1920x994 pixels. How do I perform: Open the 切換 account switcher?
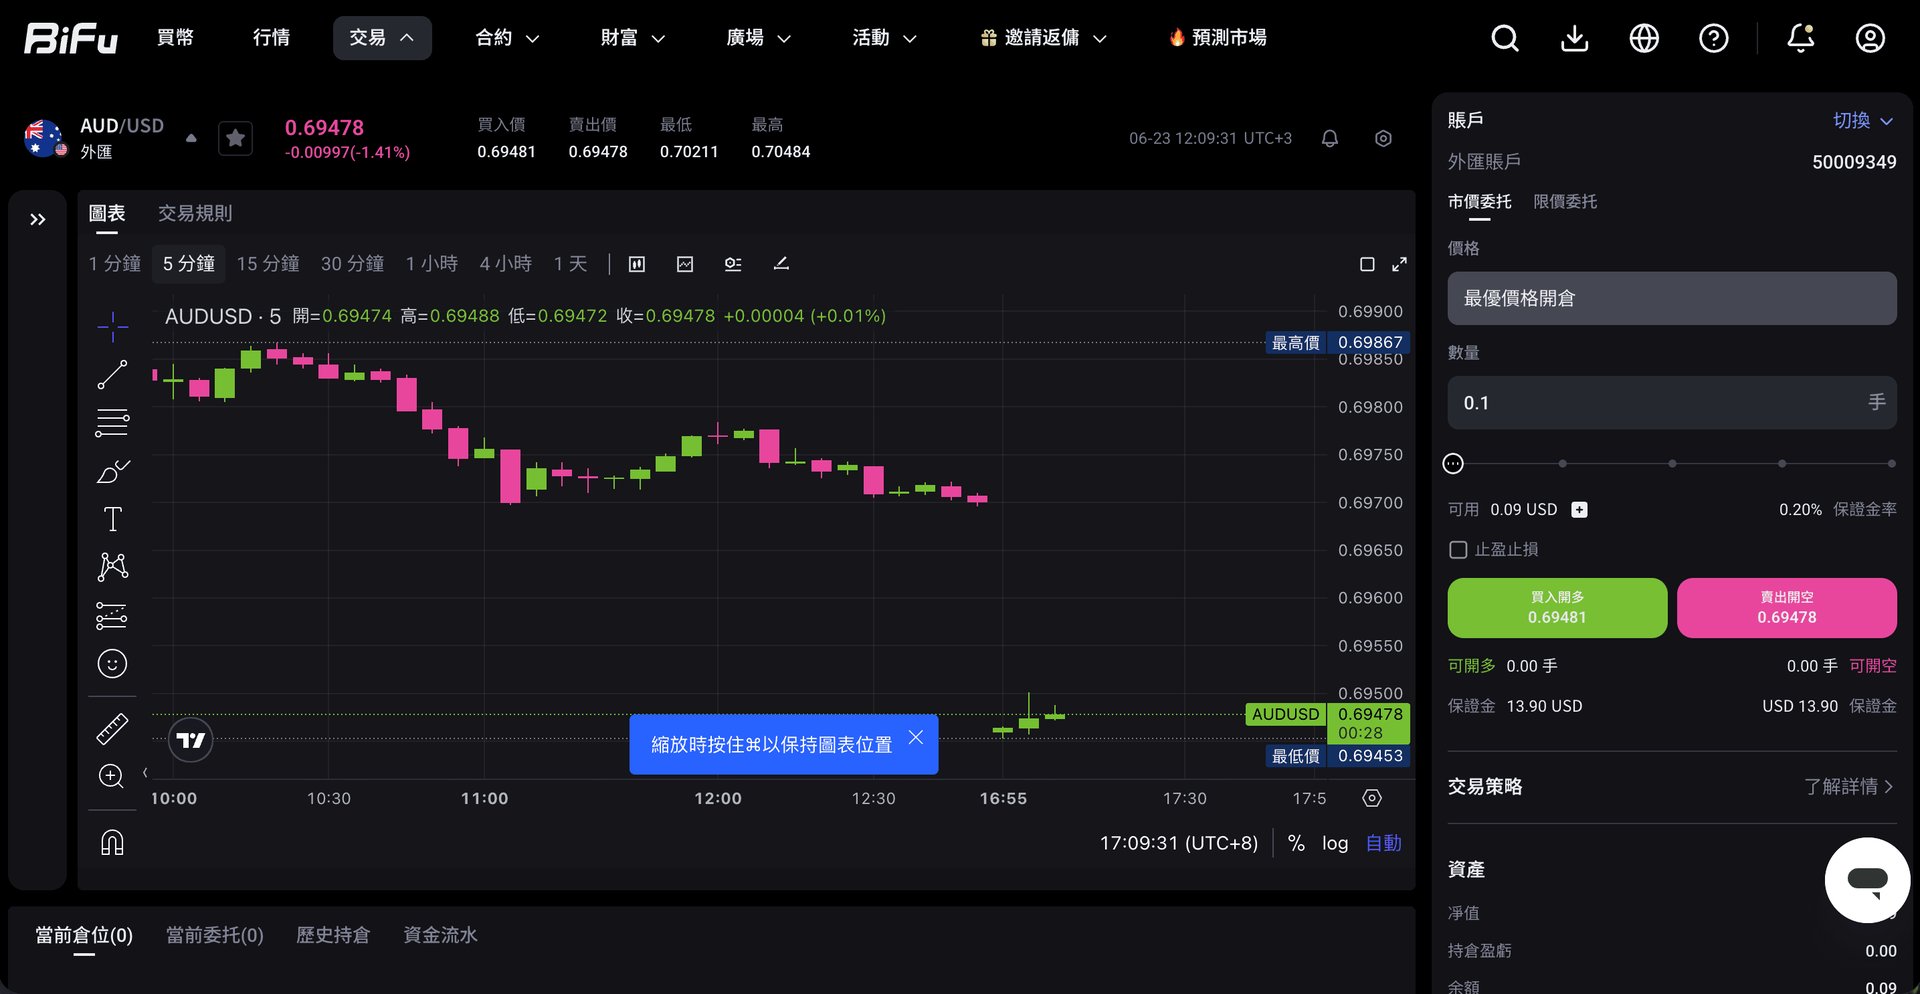(x=1863, y=120)
